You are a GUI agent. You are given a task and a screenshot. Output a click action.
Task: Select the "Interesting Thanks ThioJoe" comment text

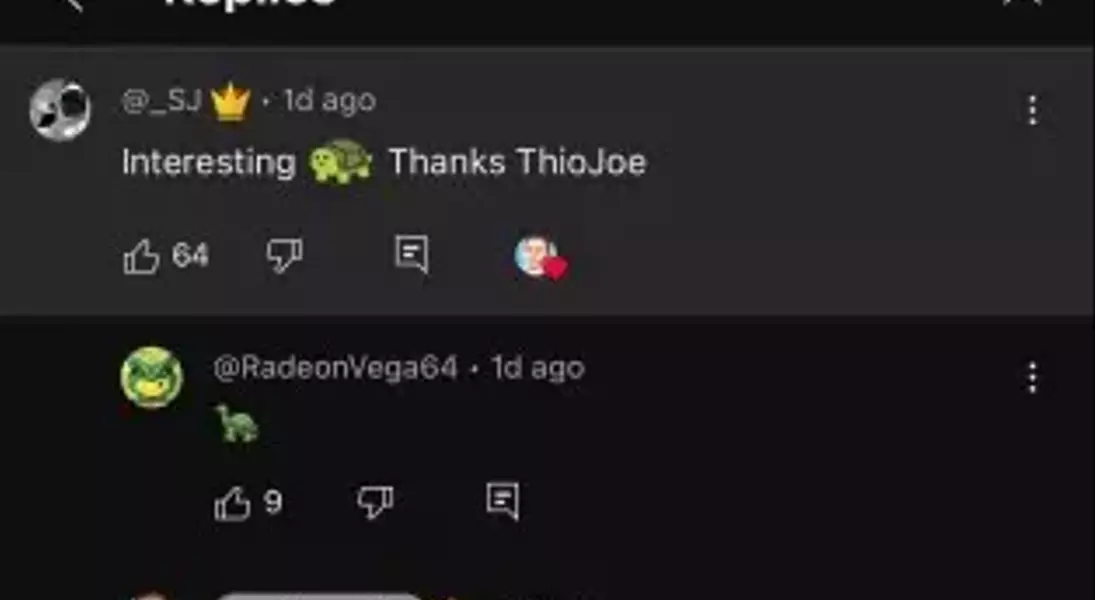[x=385, y=163]
